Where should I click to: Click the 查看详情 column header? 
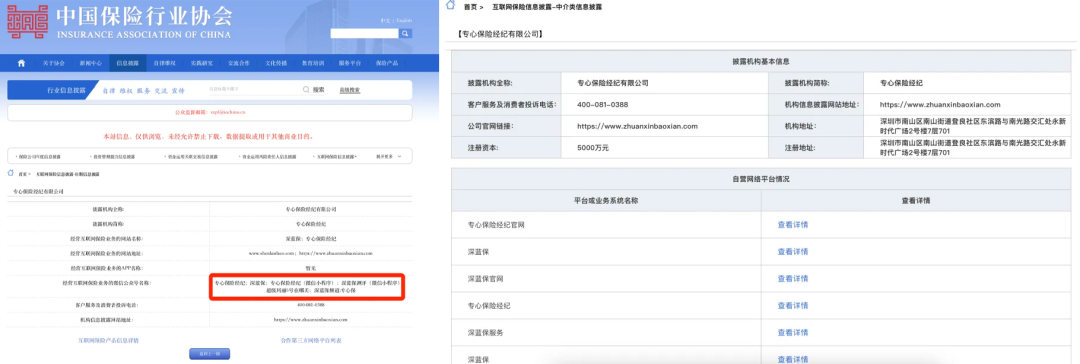point(916,201)
